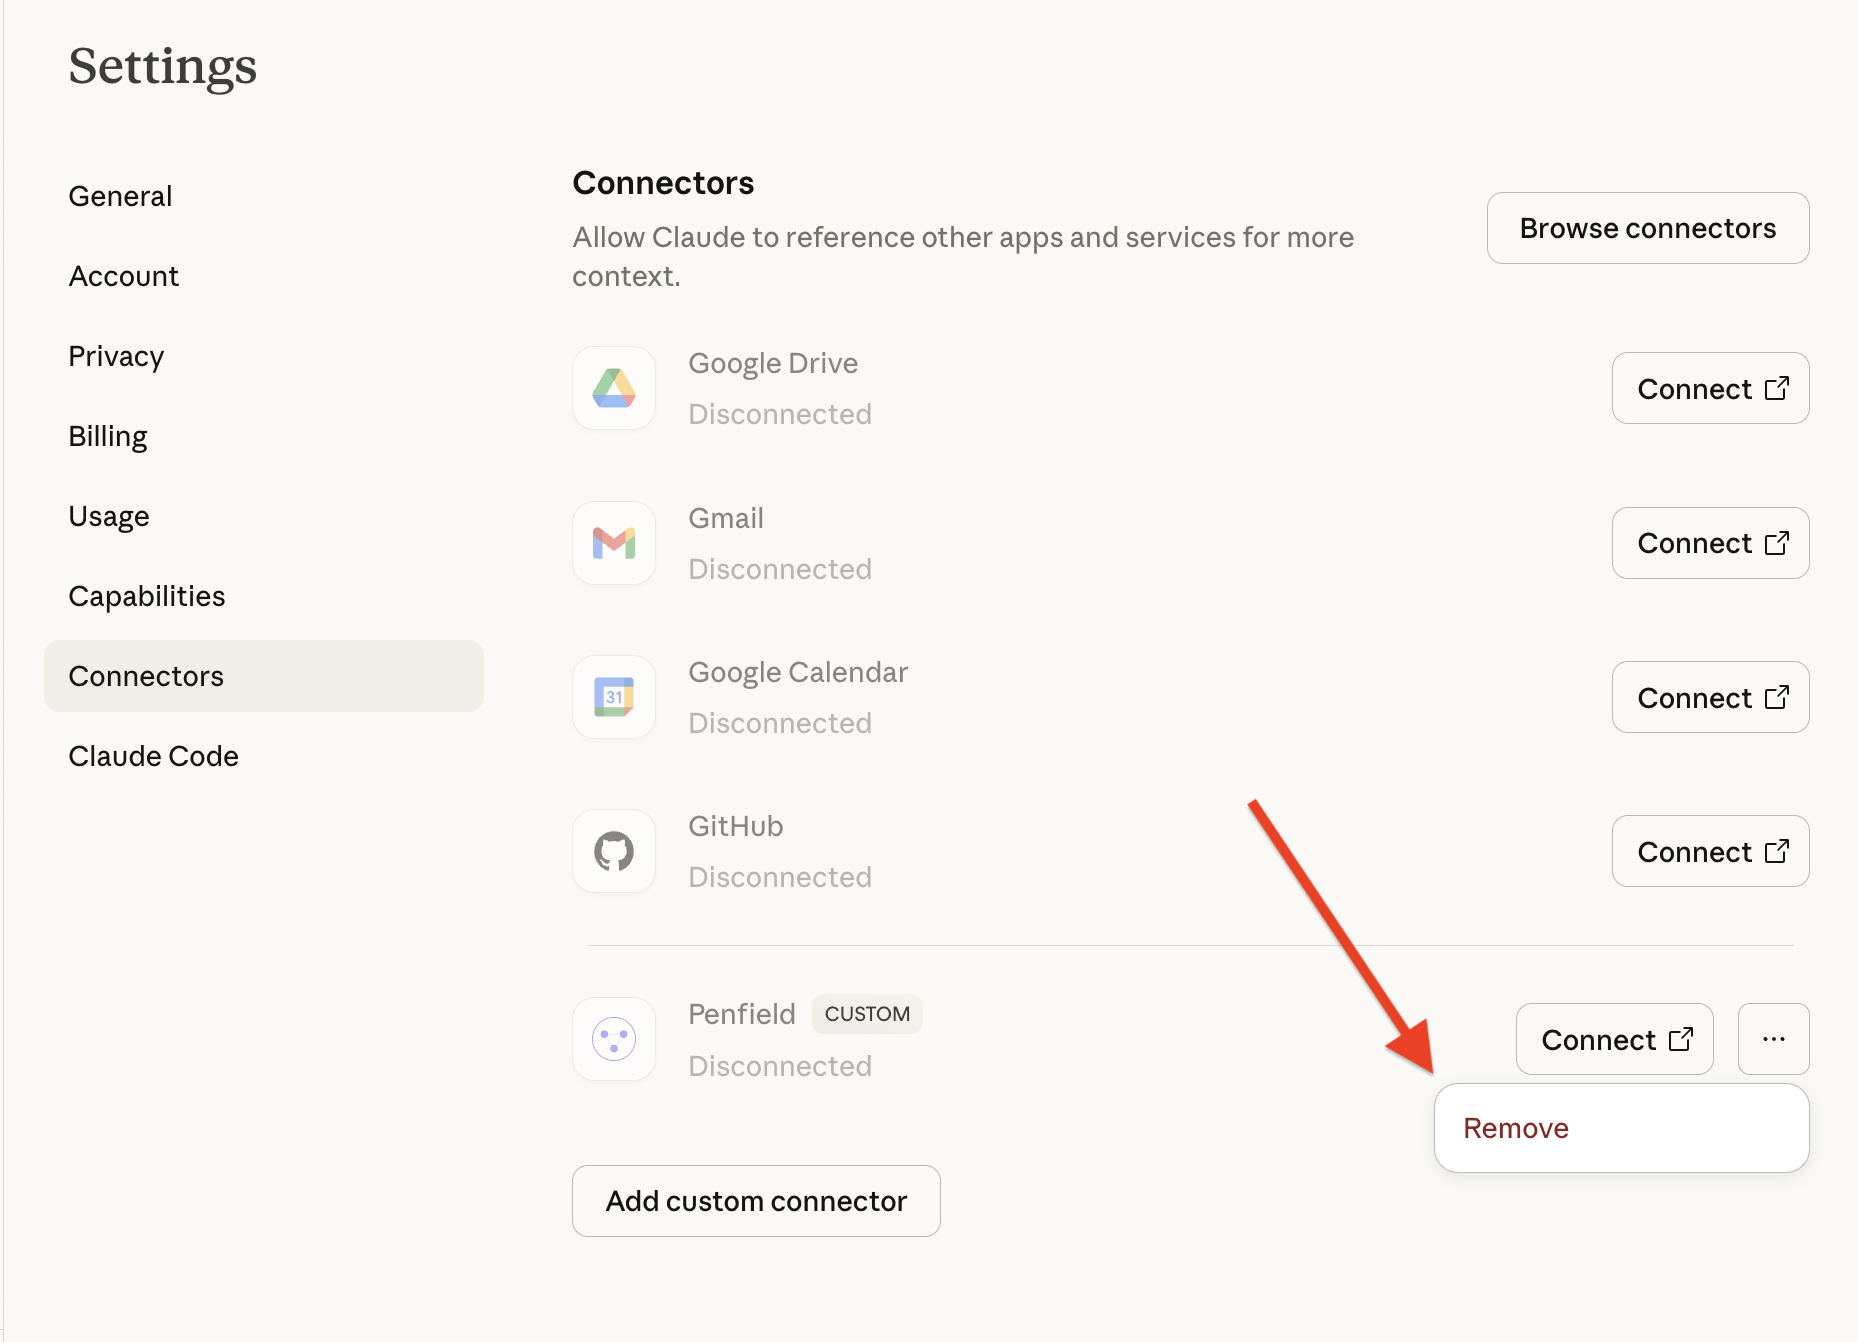Open Browse connectors

pos(1647,228)
